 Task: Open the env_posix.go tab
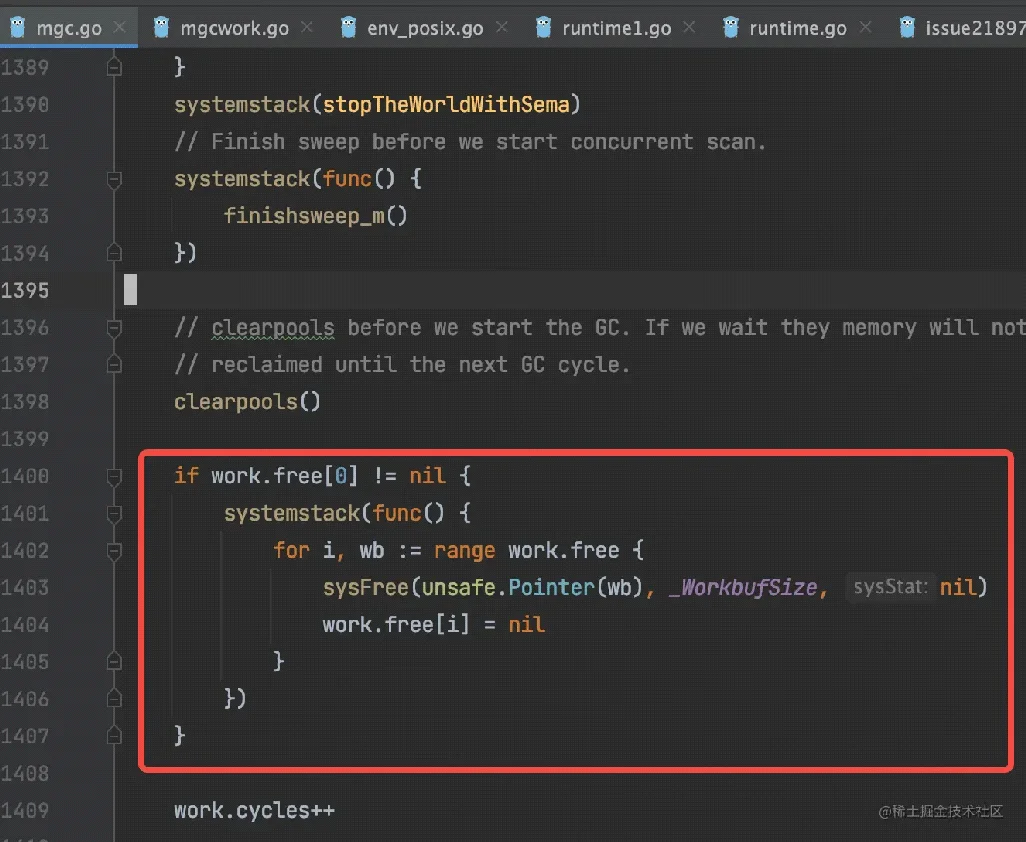click(x=425, y=28)
